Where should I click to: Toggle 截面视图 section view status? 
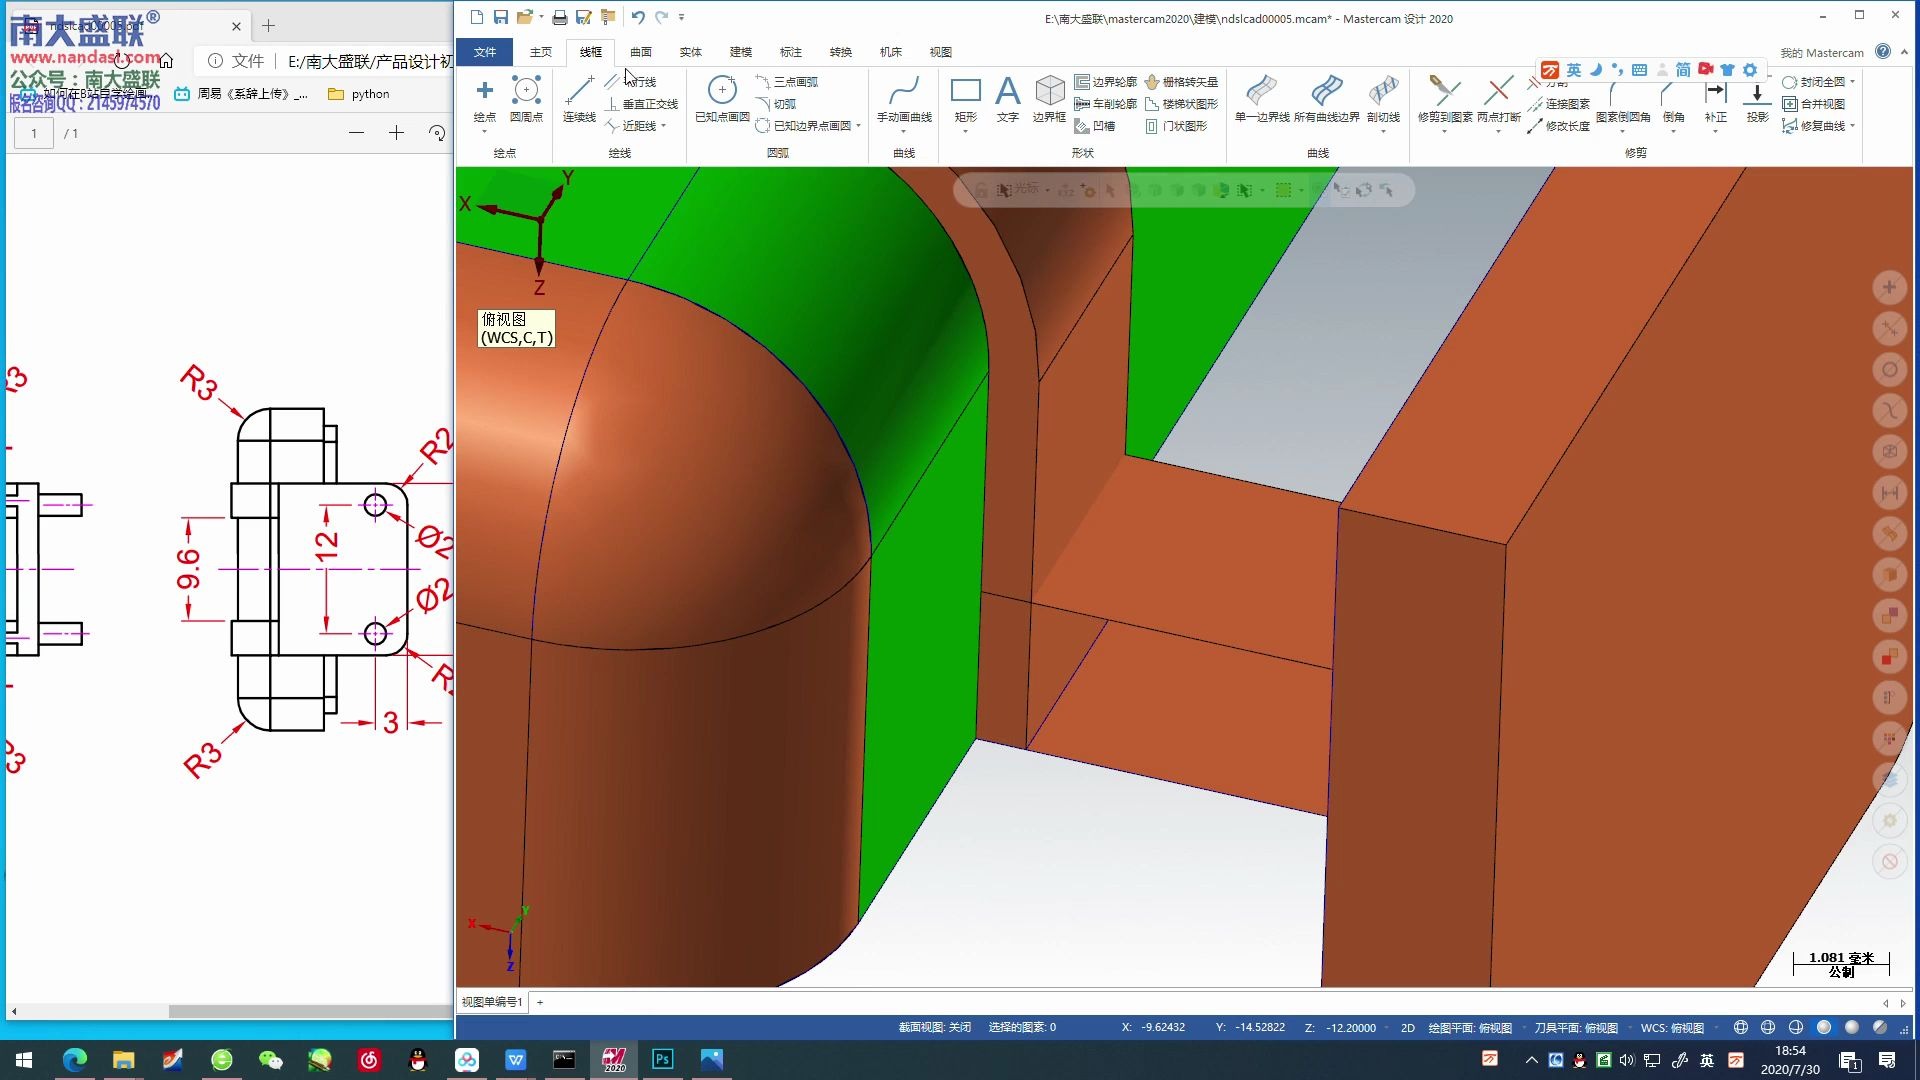coord(934,1028)
